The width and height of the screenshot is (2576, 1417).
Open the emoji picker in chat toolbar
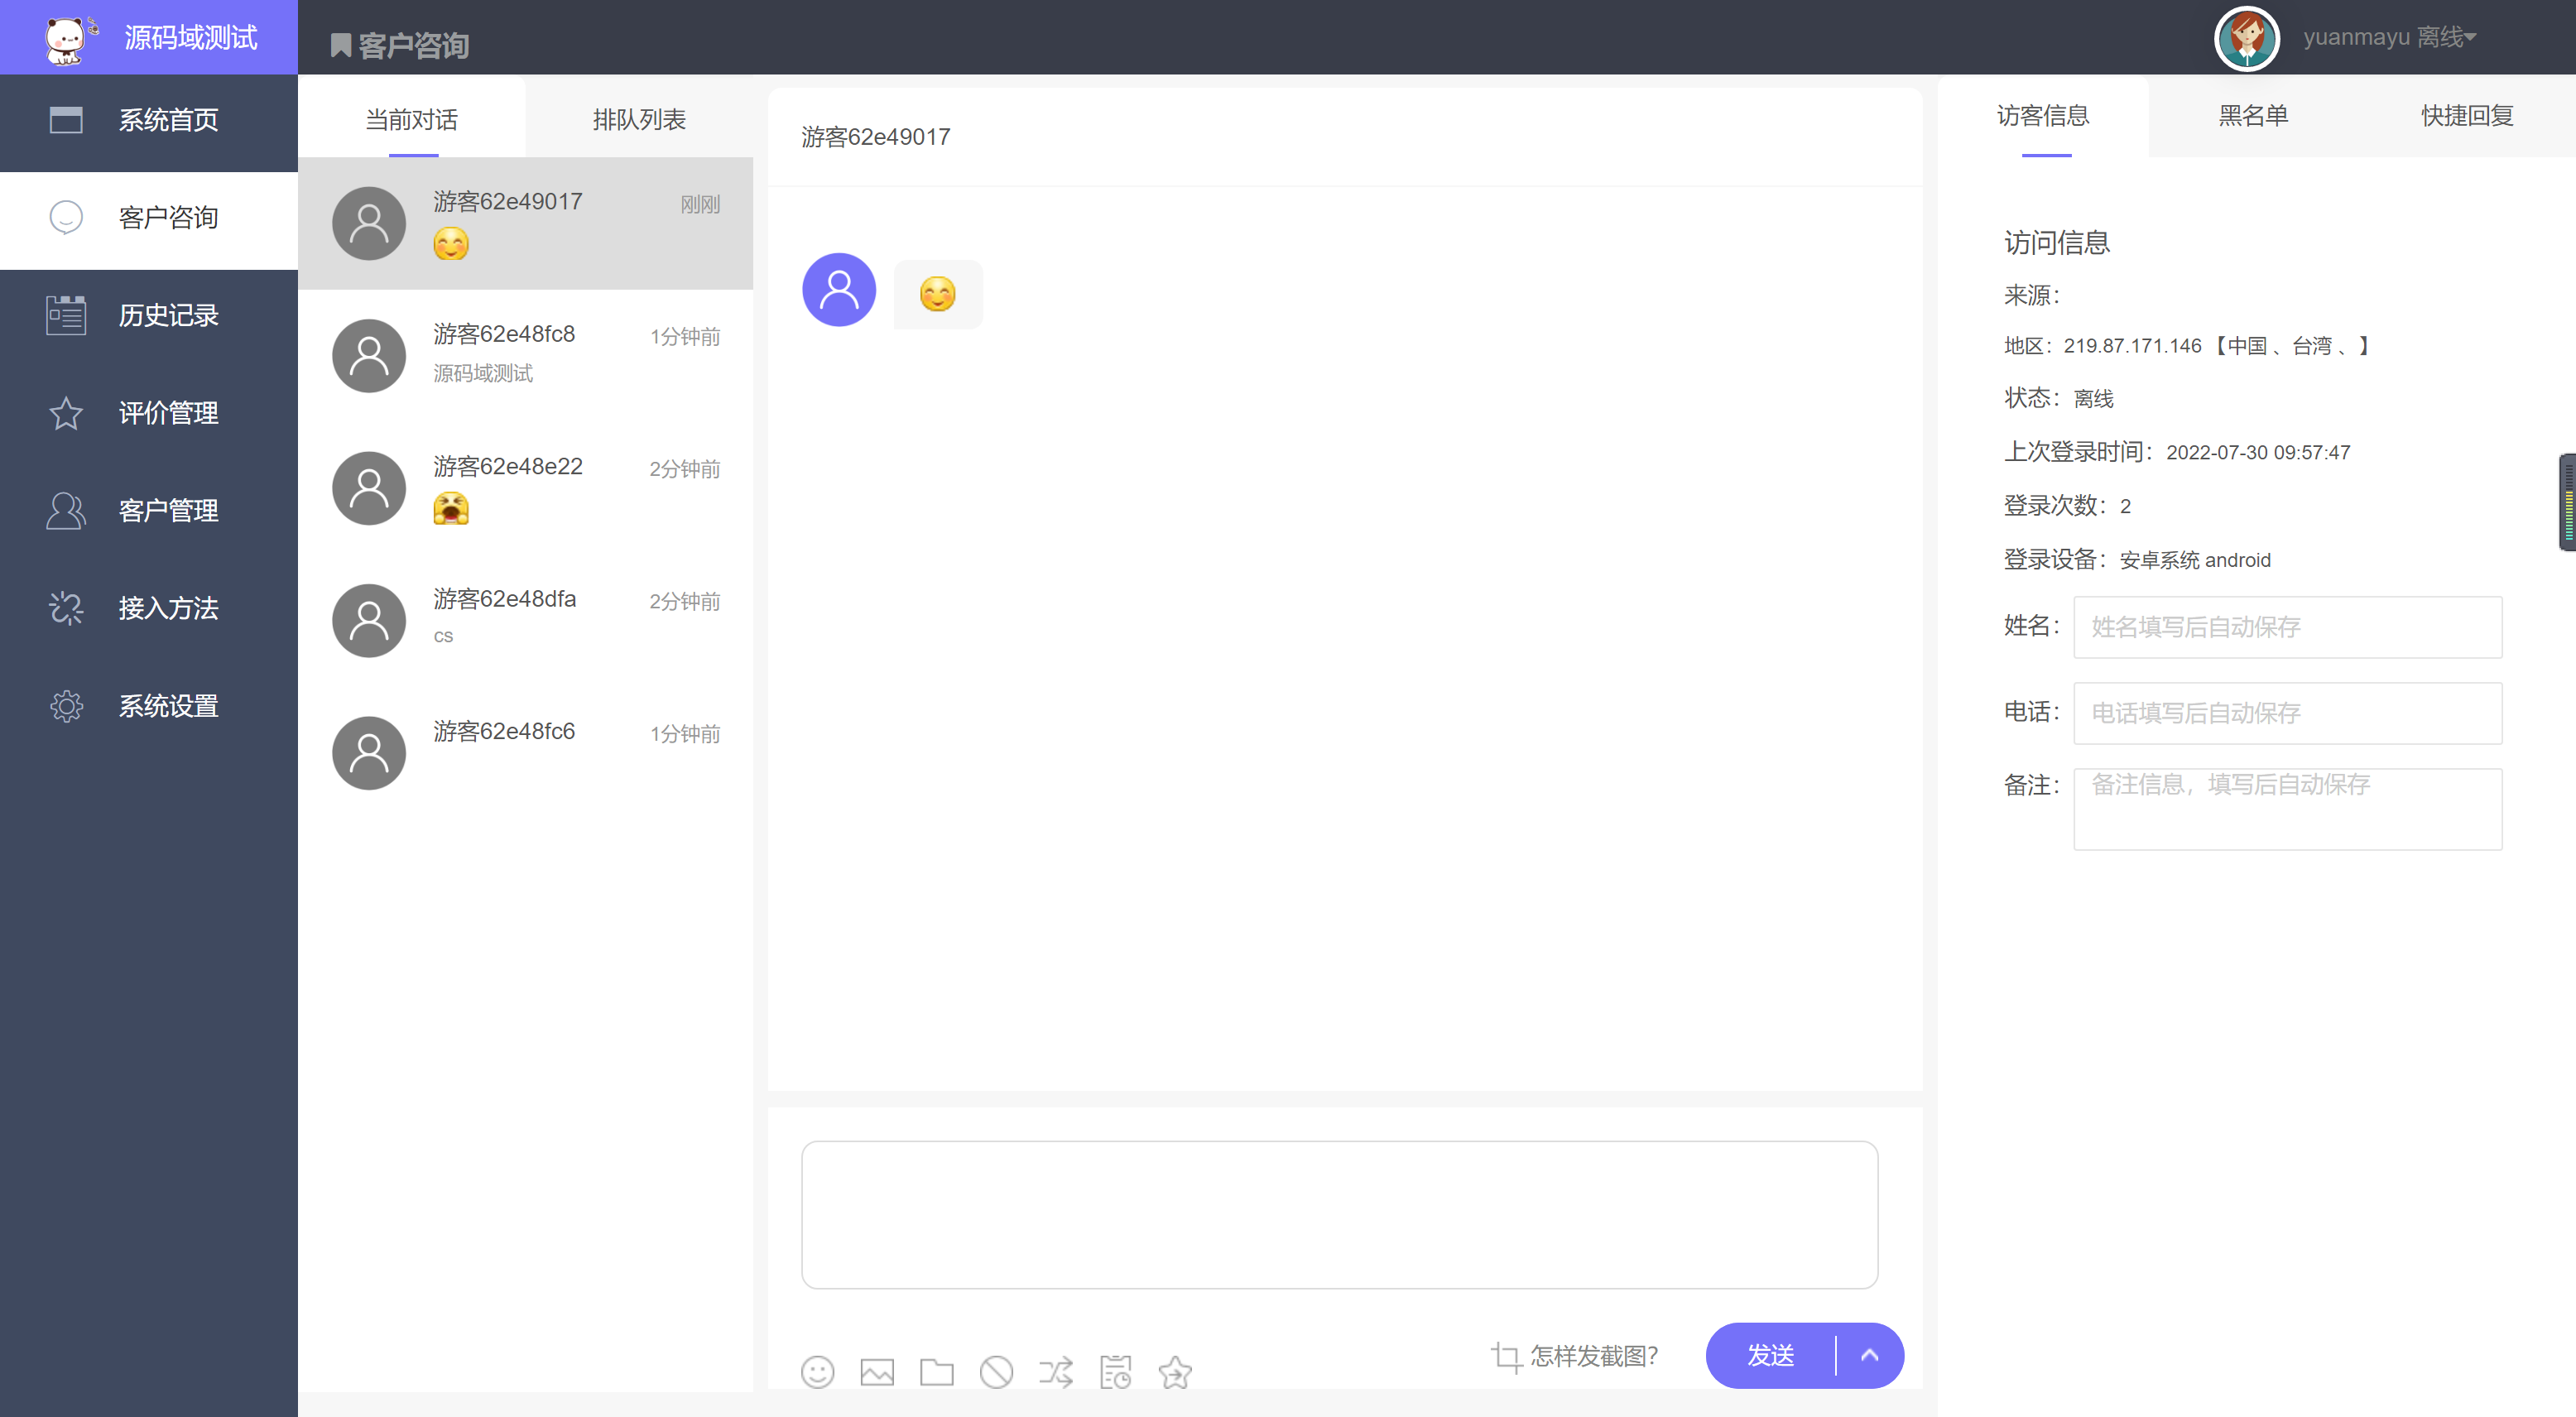point(818,1372)
